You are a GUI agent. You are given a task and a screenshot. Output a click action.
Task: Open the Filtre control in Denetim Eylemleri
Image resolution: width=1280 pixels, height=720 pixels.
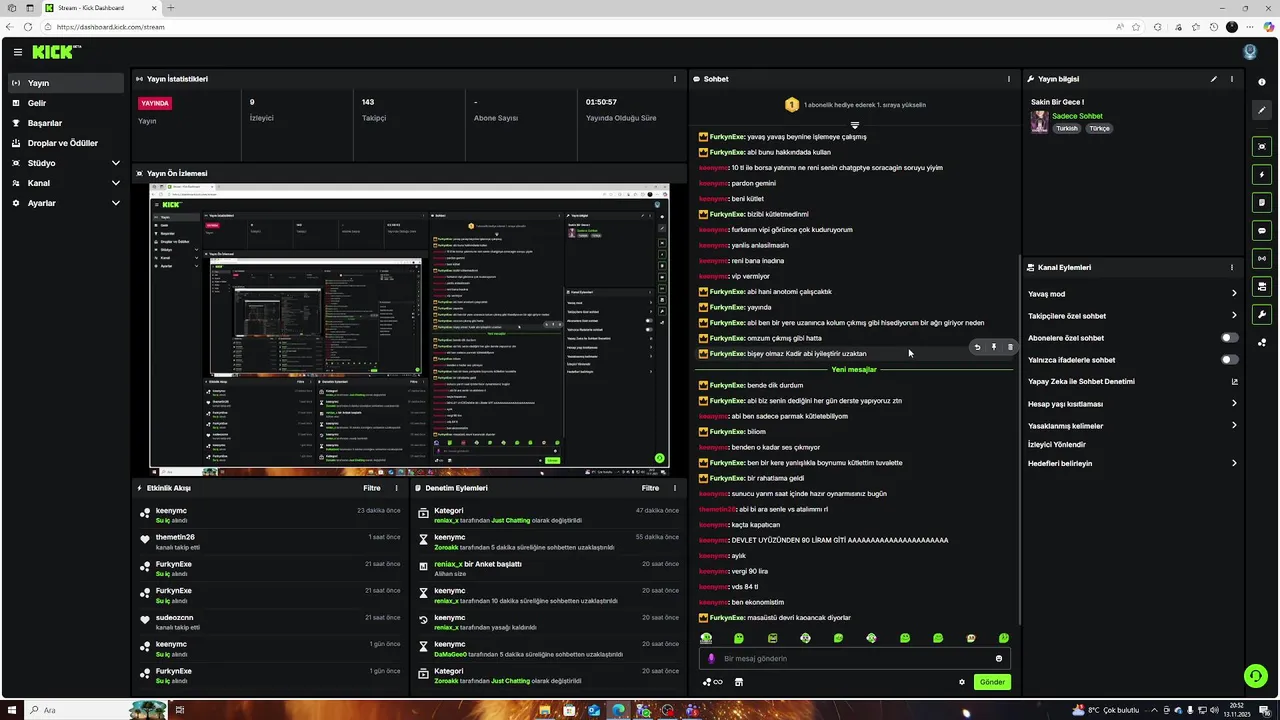click(650, 488)
